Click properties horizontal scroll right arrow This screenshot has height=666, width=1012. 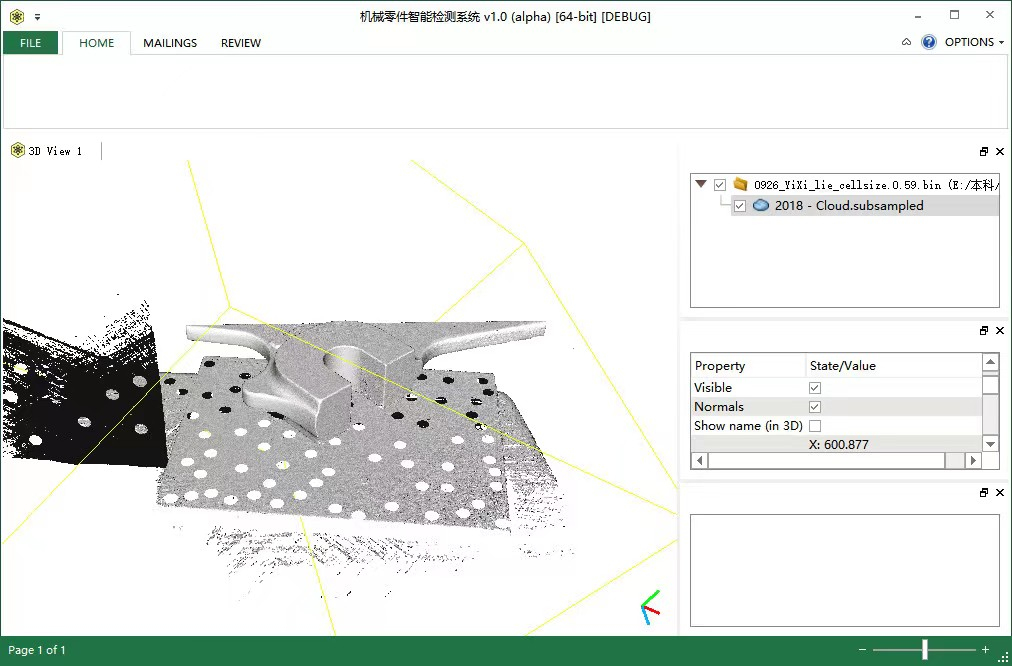coord(973,460)
